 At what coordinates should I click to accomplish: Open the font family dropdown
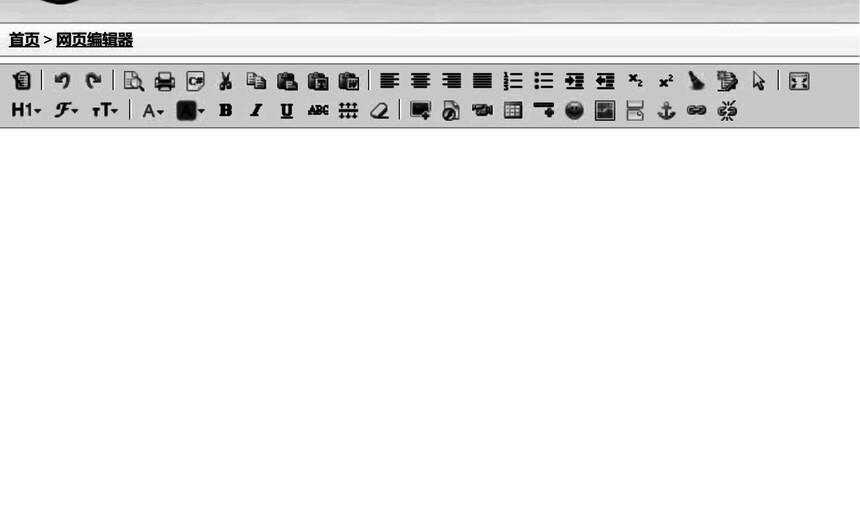click(x=66, y=110)
